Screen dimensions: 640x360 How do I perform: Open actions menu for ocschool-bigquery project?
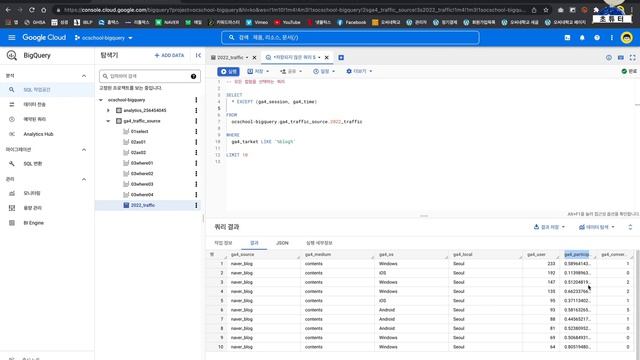196,100
